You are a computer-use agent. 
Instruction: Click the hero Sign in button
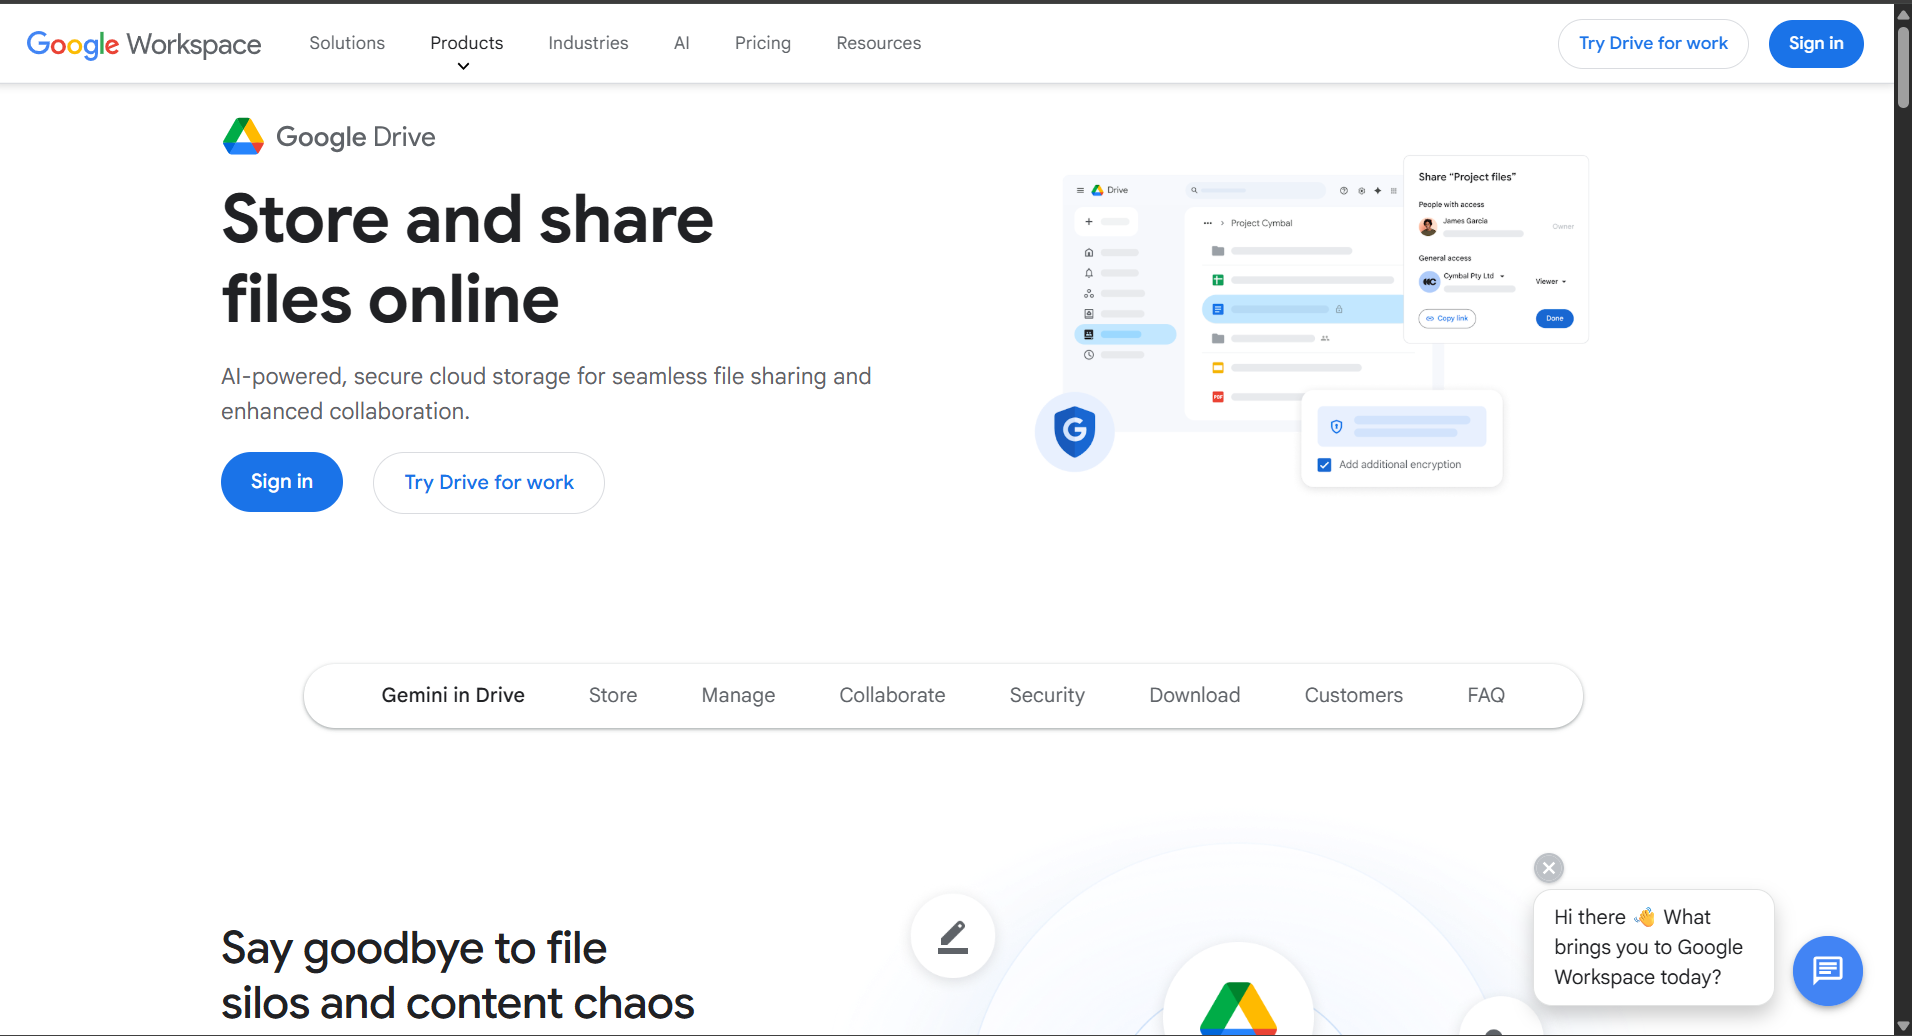pyautogui.click(x=282, y=482)
